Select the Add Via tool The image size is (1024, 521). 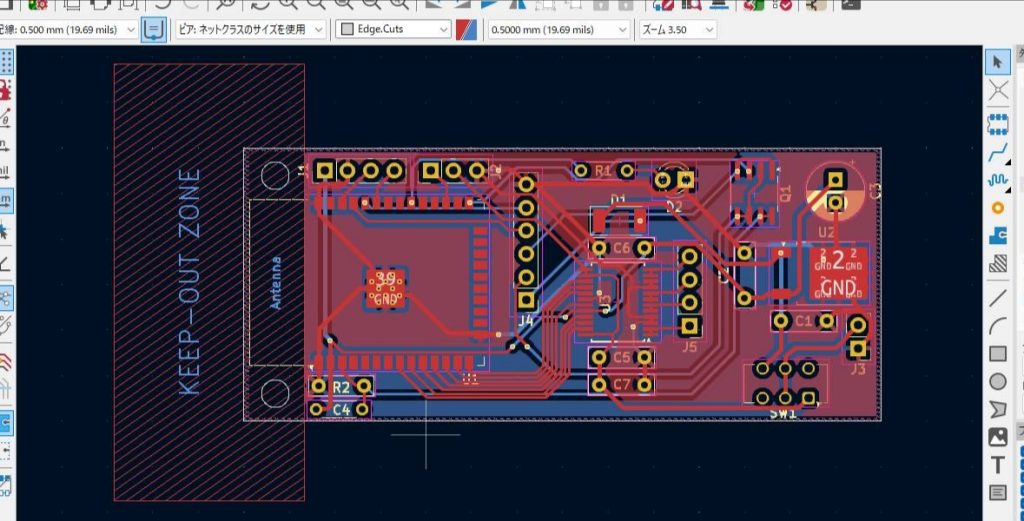(x=997, y=208)
